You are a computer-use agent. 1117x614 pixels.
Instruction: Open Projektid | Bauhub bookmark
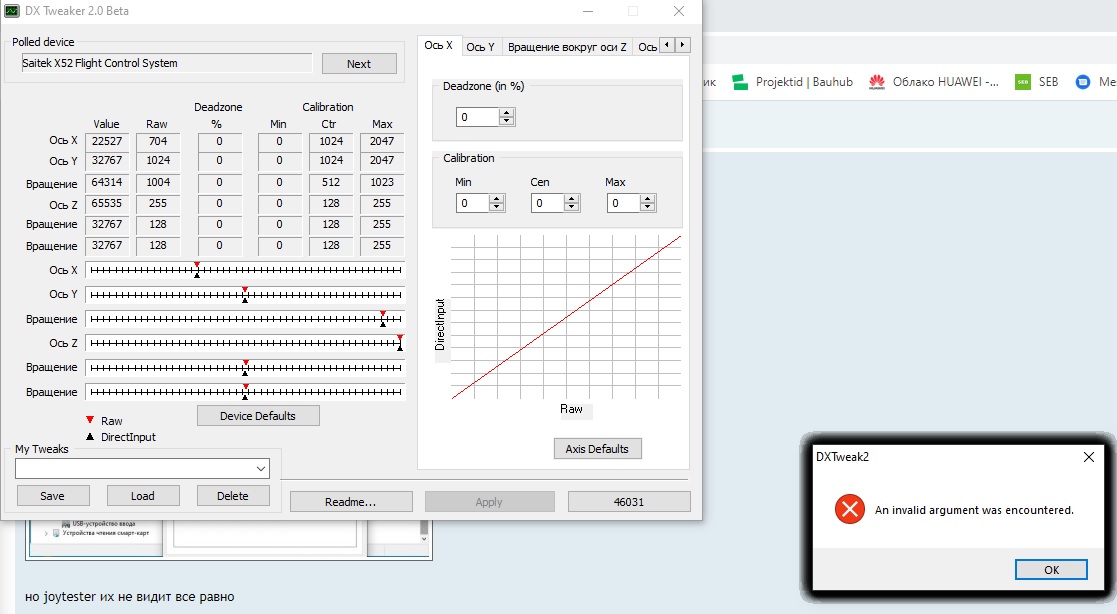(793, 83)
